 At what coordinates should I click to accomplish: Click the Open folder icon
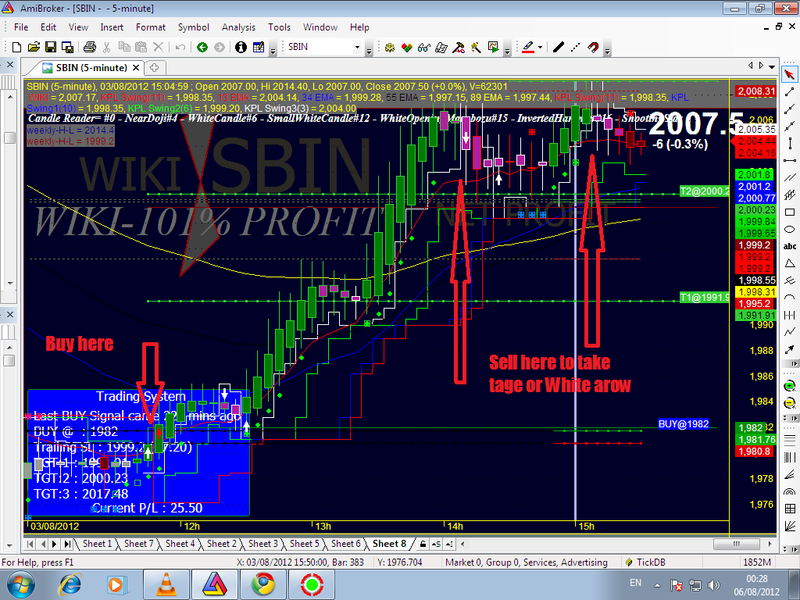34,47
